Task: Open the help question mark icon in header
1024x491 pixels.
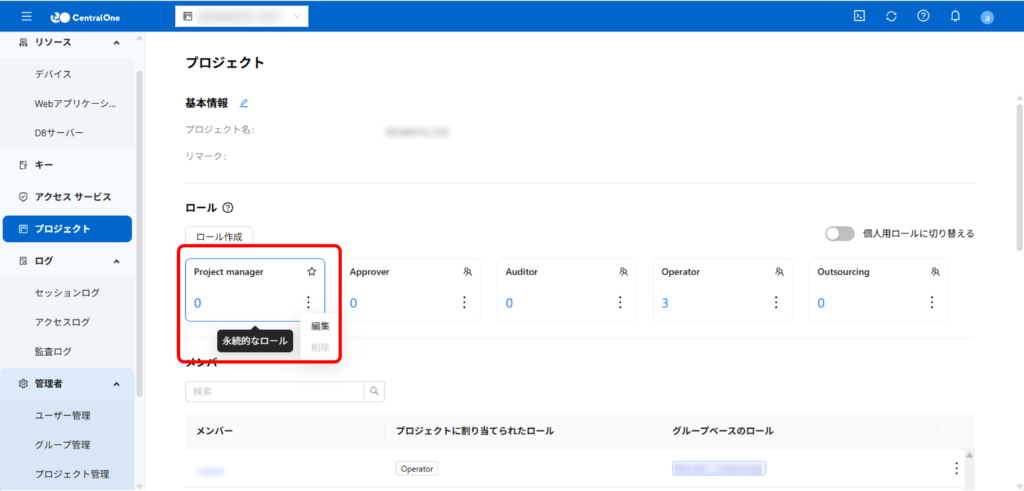Action: 923,16
